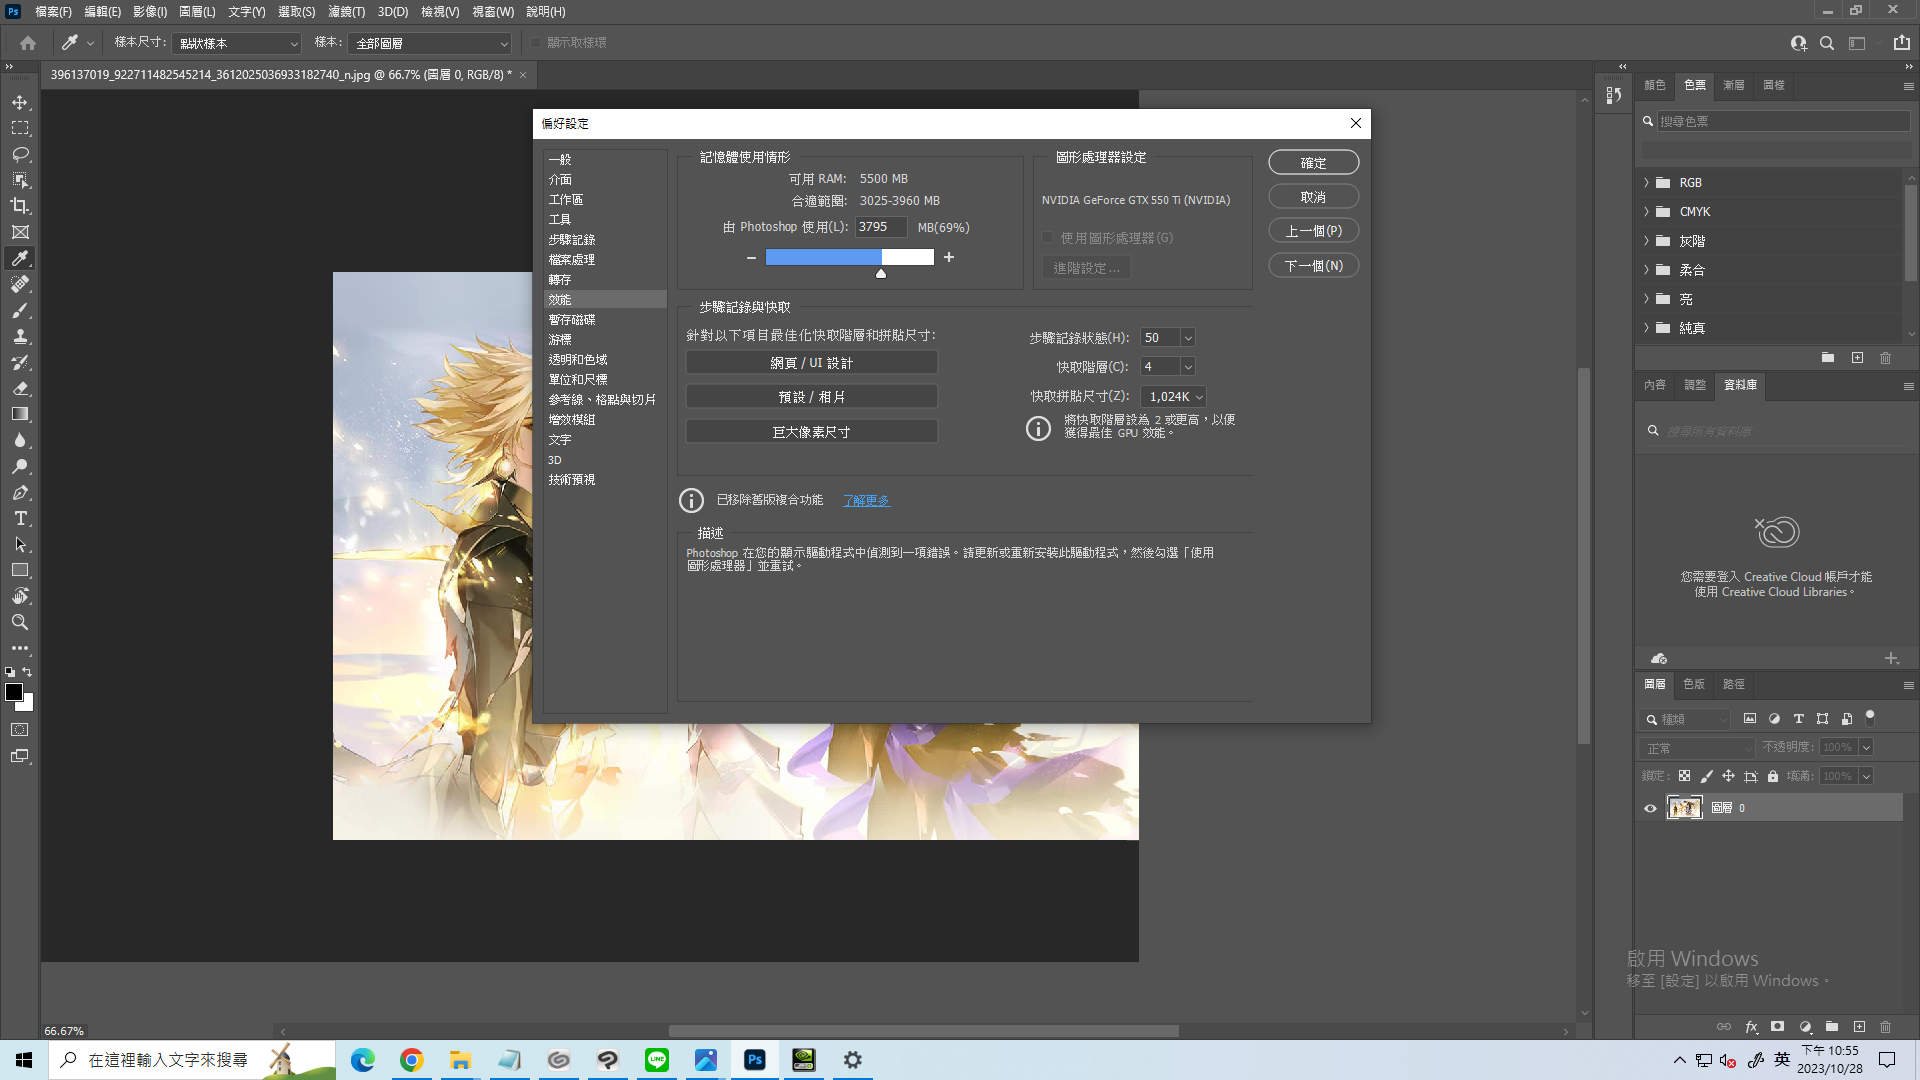Open 步驟記錄狀態 dropdown arrow
This screenshot has height=1080, width=1920.
tap(1188, 338)
